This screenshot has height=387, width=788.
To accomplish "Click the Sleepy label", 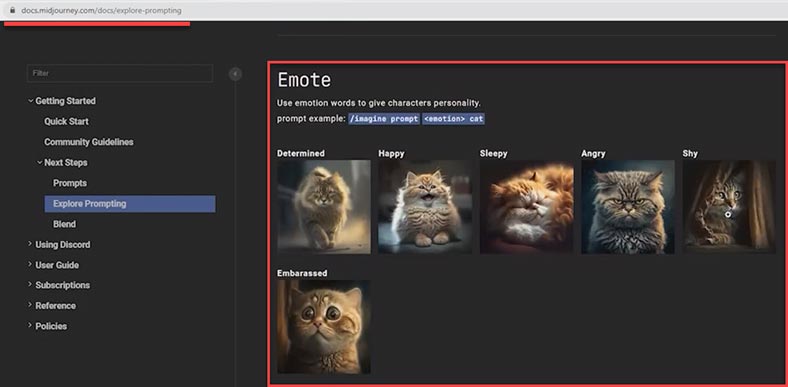I will pos(494,153).
